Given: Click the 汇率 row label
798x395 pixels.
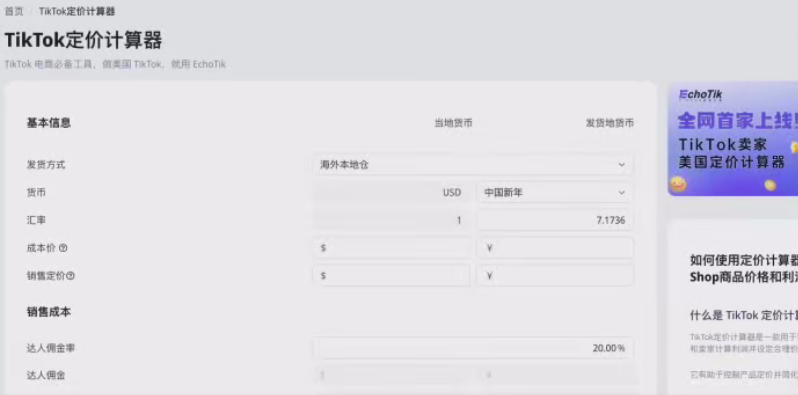Looking at the screenshot, I should (36, 220).
